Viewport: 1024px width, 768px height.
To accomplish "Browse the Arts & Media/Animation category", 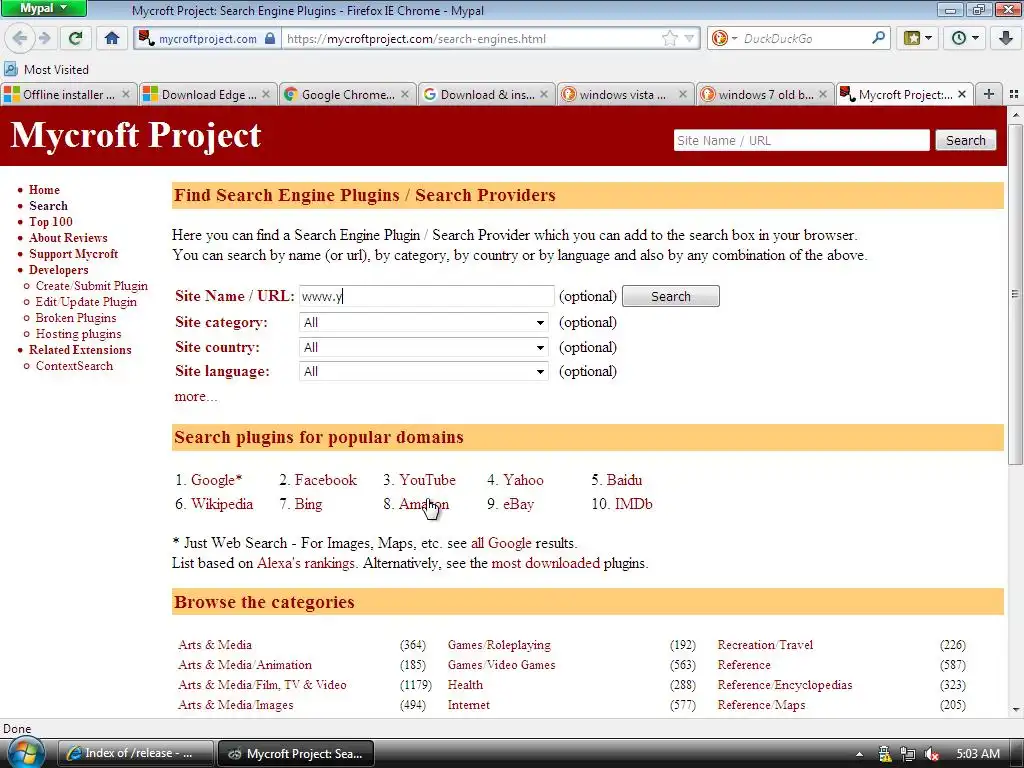I will click(x=245, y=665).
